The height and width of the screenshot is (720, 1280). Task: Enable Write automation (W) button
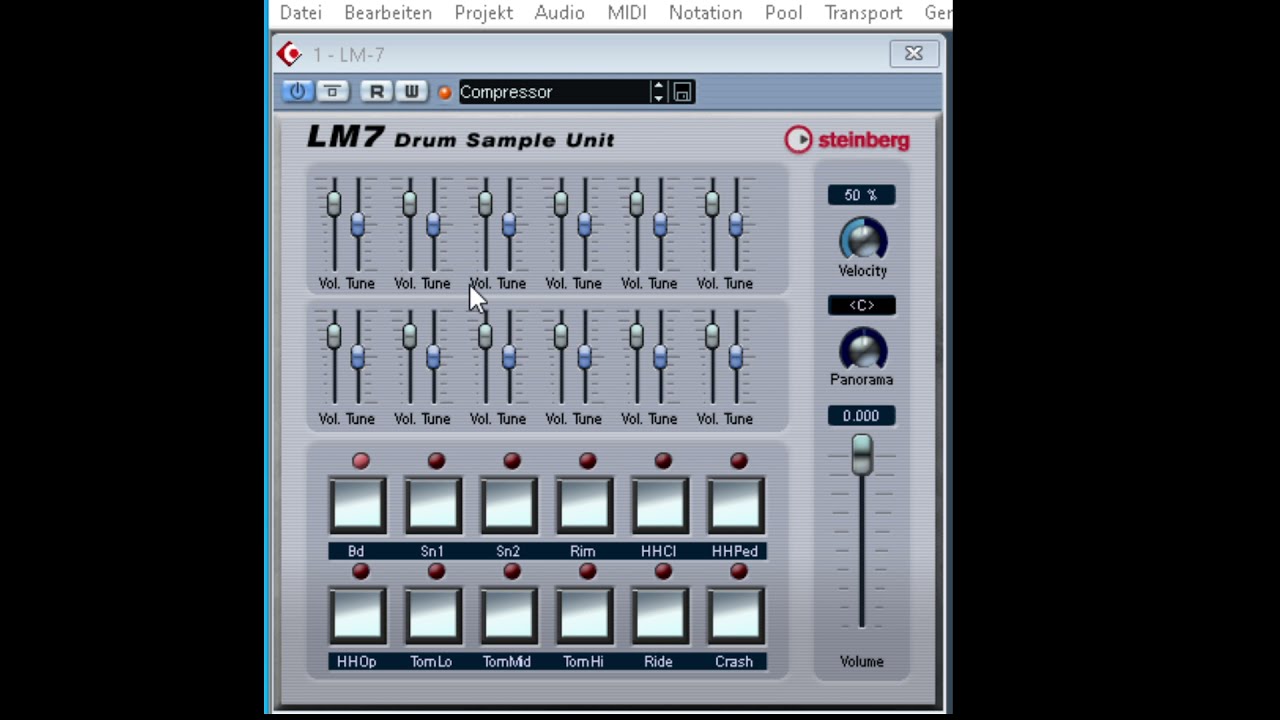pyautogui.click(x=411, y=91)
